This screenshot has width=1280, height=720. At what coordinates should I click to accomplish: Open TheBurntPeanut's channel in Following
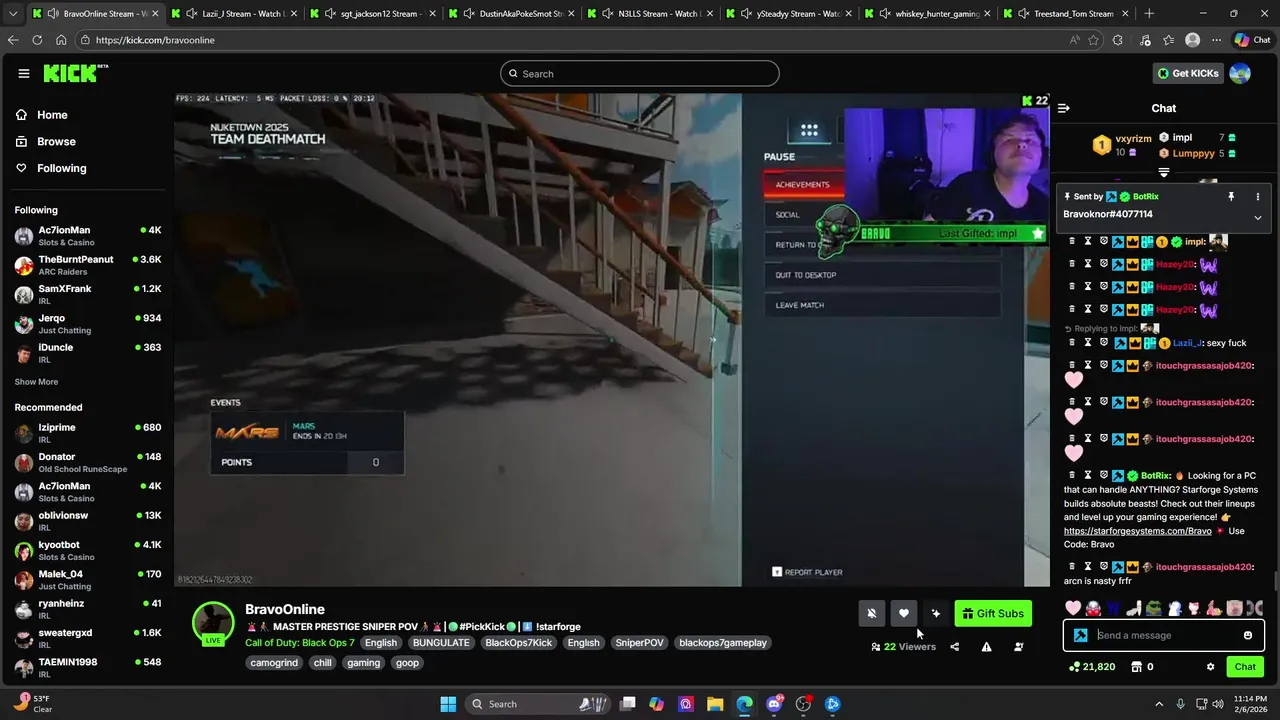(x=88, y=265)
